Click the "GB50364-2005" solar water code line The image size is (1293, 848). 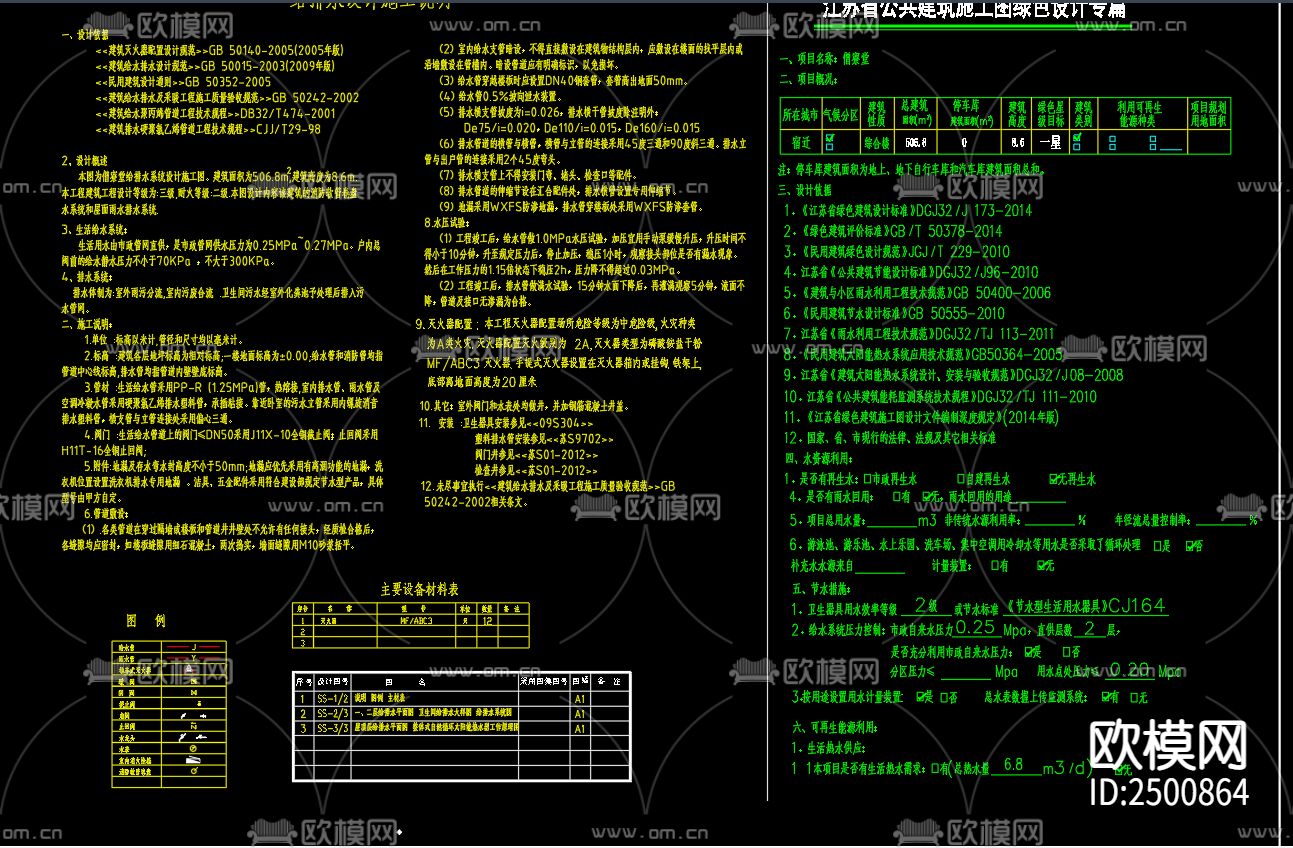click(923, 355)
